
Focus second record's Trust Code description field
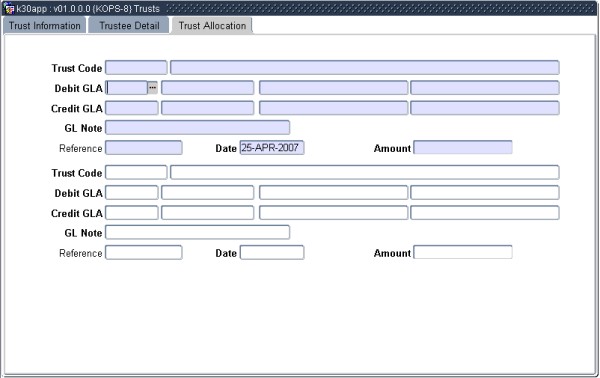365,173
